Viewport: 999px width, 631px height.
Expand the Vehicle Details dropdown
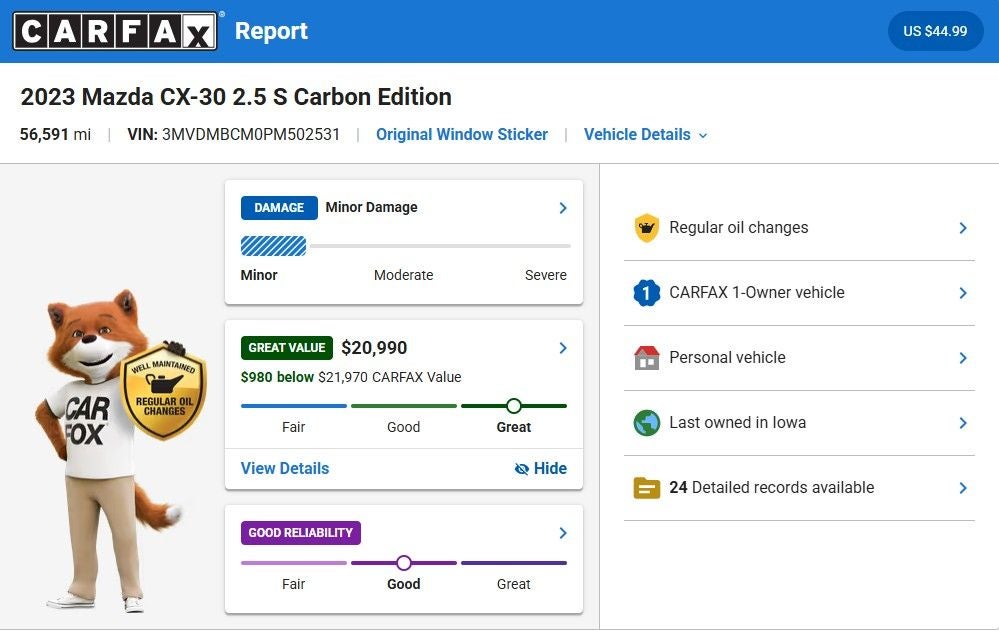[646, 135]
